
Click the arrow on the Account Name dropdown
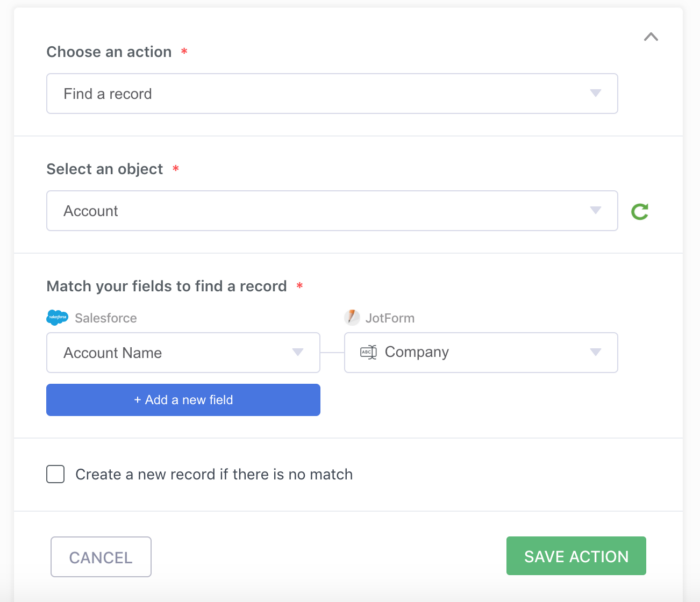(298, 352)
